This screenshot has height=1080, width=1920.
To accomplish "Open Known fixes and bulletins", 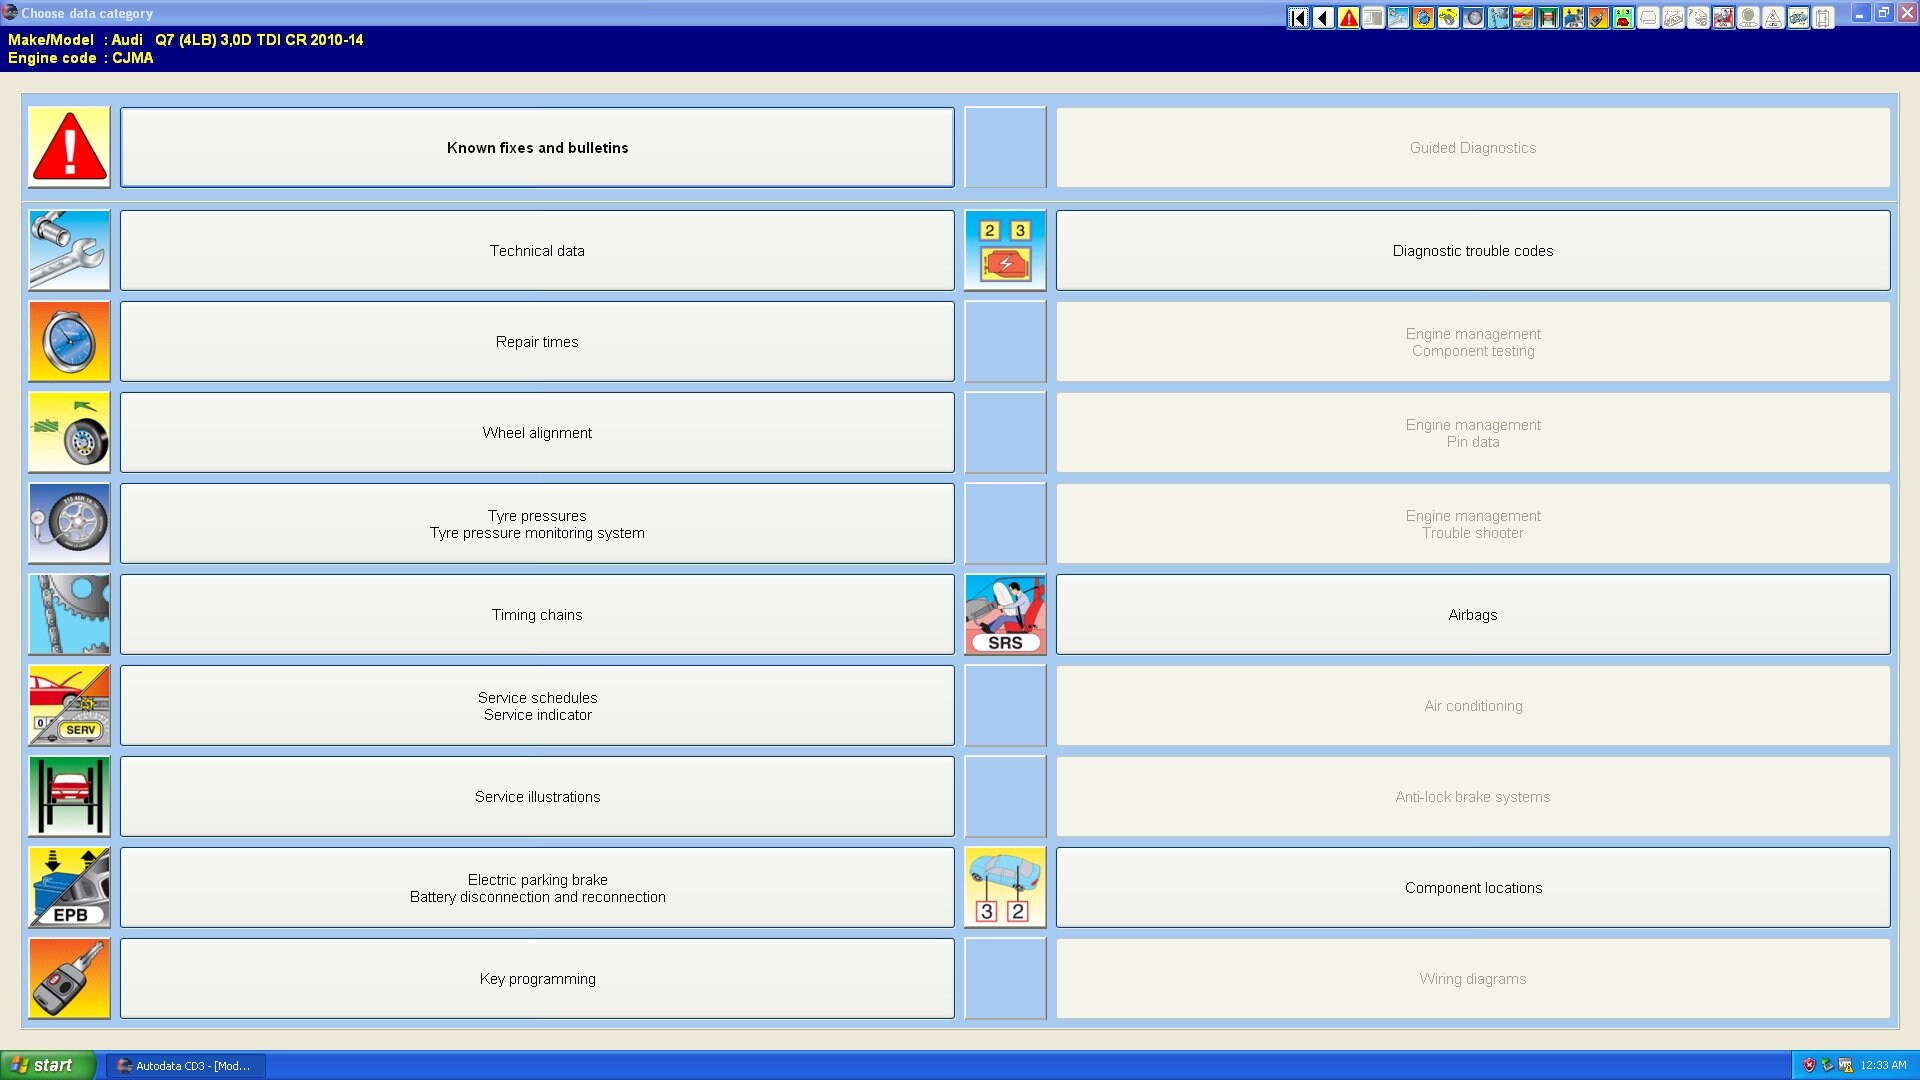I will [x=537, y=147].
